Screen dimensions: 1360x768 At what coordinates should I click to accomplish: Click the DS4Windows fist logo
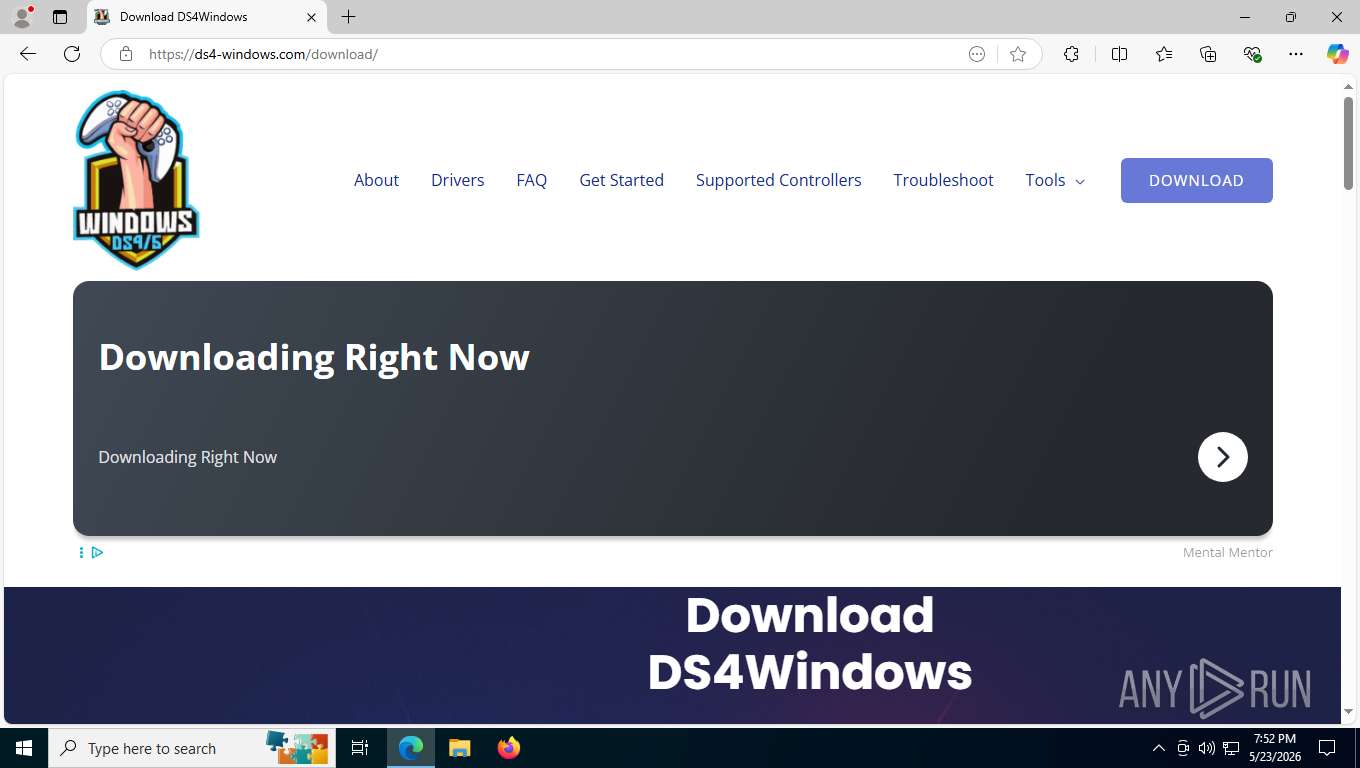pos(136,180)
